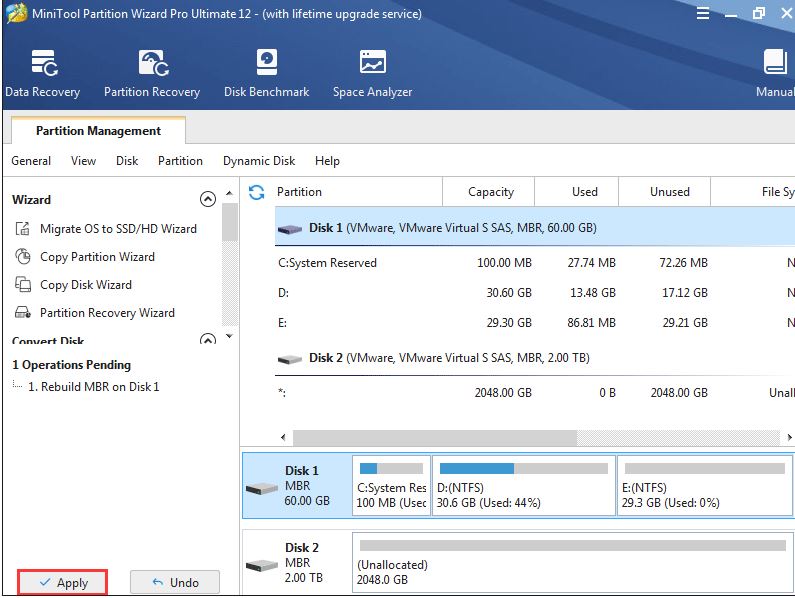The height and width of the screenshot is (598, 795).
Task: Open the Data Recovery tool
Action: [43, 73]
